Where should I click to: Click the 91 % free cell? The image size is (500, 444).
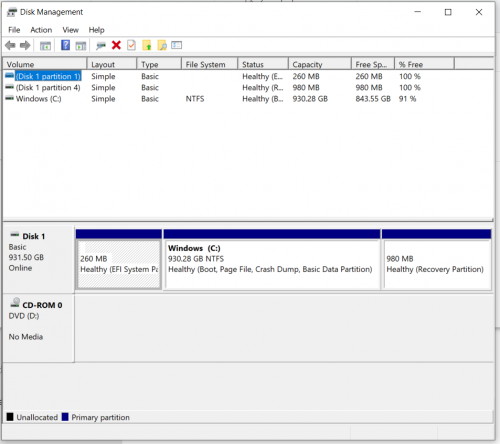pyautogui.click(x=407, y=99)
